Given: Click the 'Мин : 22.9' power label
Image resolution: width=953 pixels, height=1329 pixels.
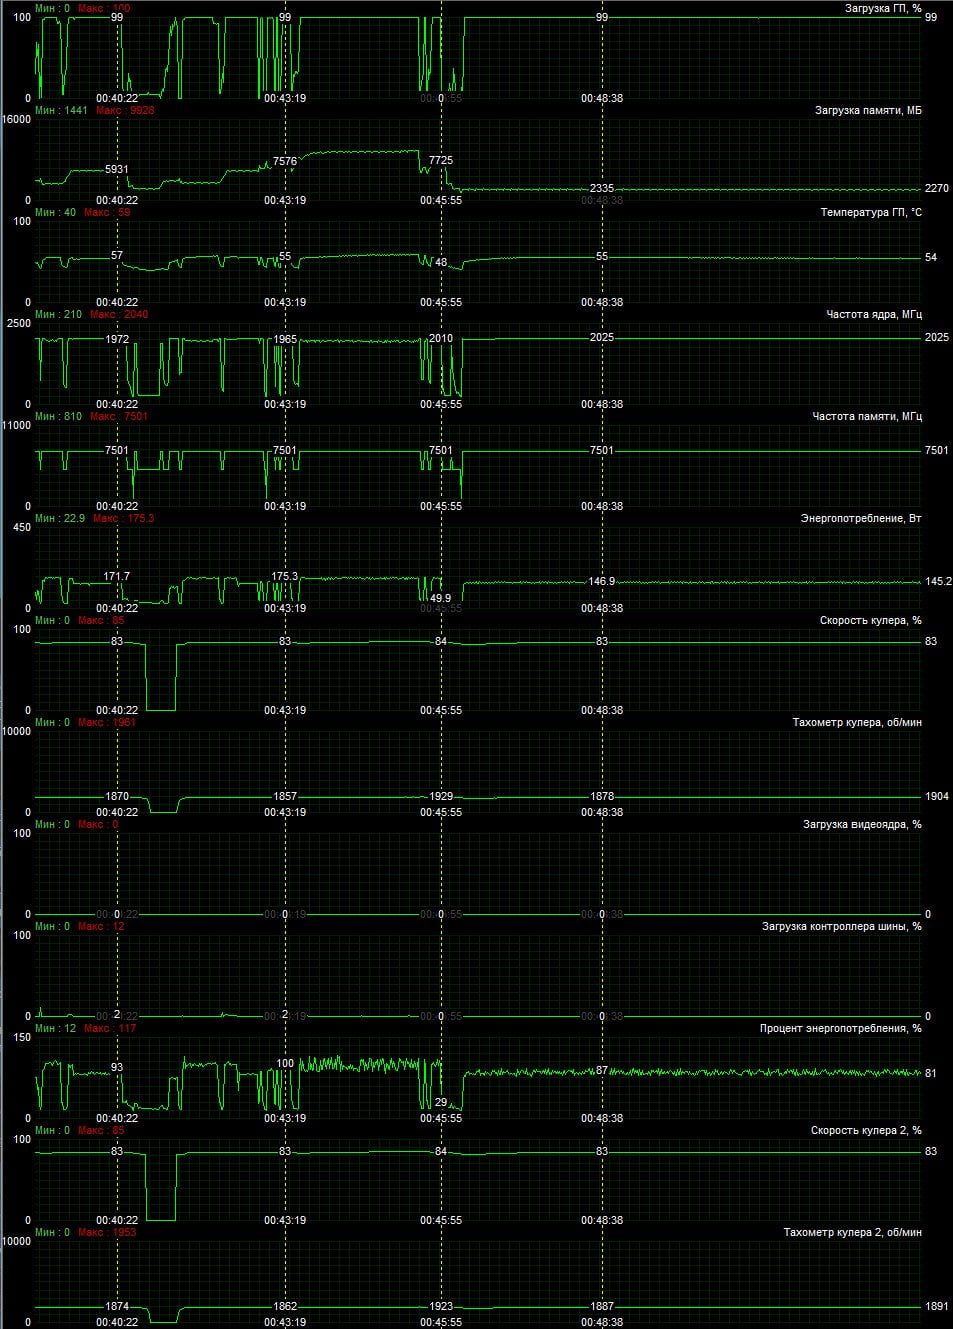Looking at the screenshot, I should [61, 518].
